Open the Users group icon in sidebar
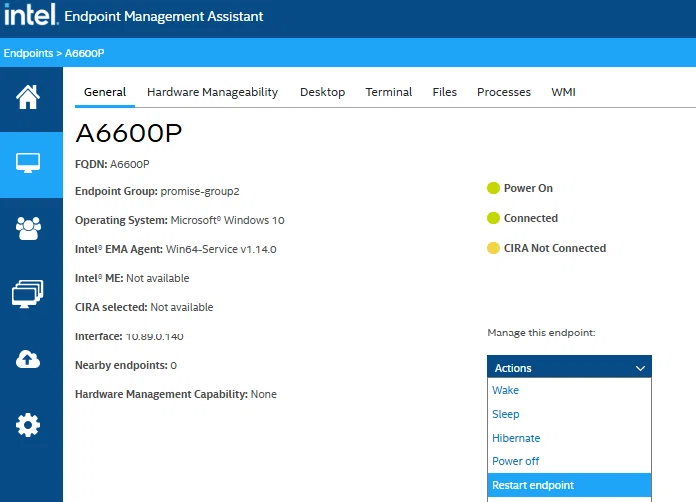 (x=28, y=228)
